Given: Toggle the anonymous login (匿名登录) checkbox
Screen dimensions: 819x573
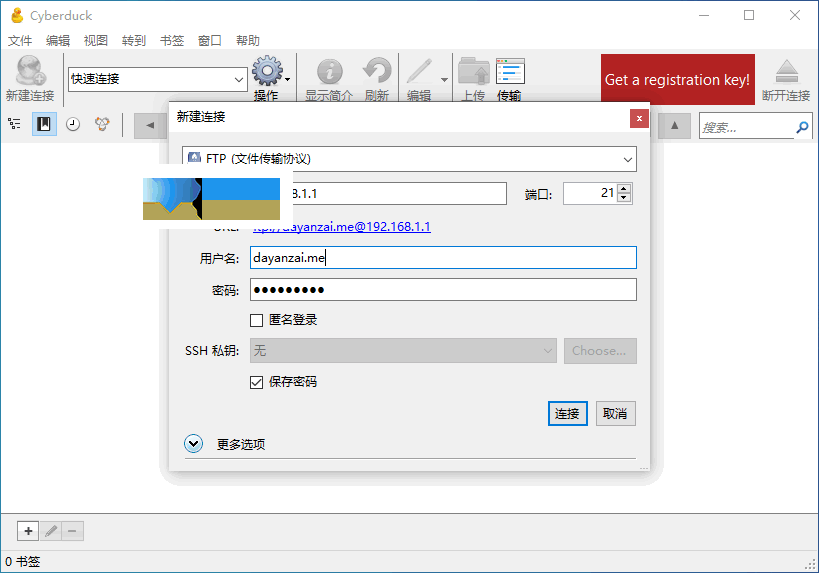Looking at the screenshot, I should [x=256, y=320].
